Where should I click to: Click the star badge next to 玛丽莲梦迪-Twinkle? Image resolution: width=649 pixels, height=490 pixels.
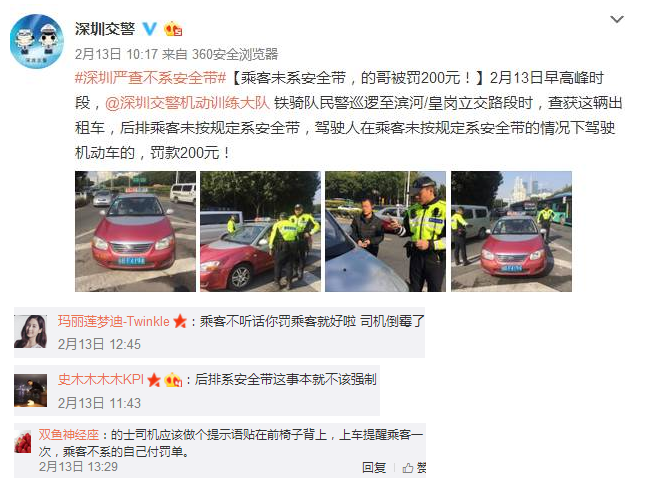tap(180, 321)
